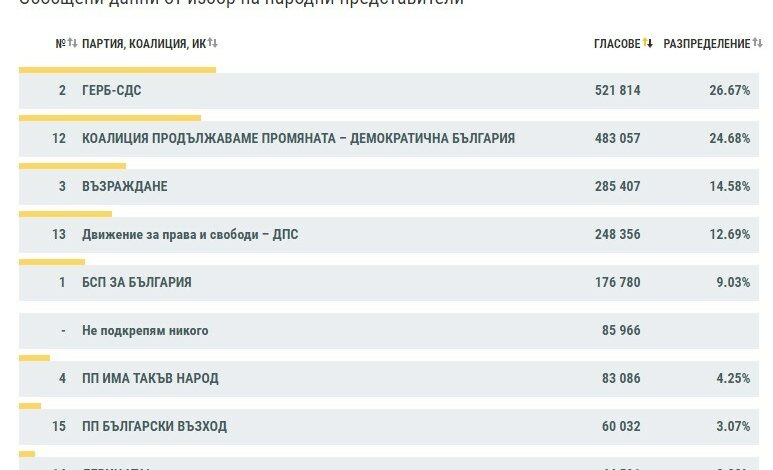Click the 521 814 votes value
The height and width of the screenshot is (470, 773).
point(617,90)
